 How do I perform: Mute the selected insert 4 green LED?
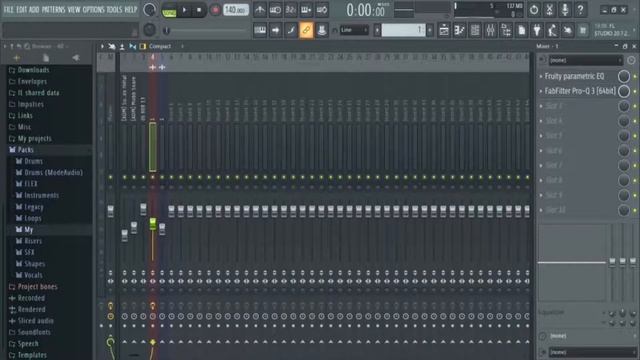pos(153,177)
